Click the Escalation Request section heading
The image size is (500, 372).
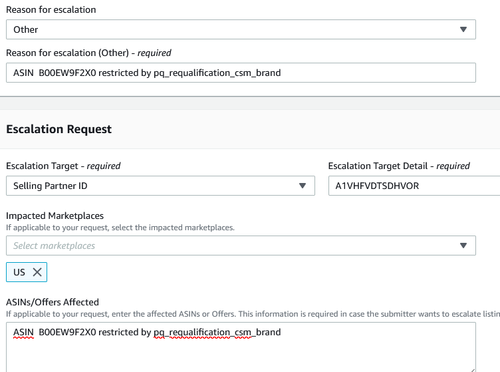coord(59,129)
